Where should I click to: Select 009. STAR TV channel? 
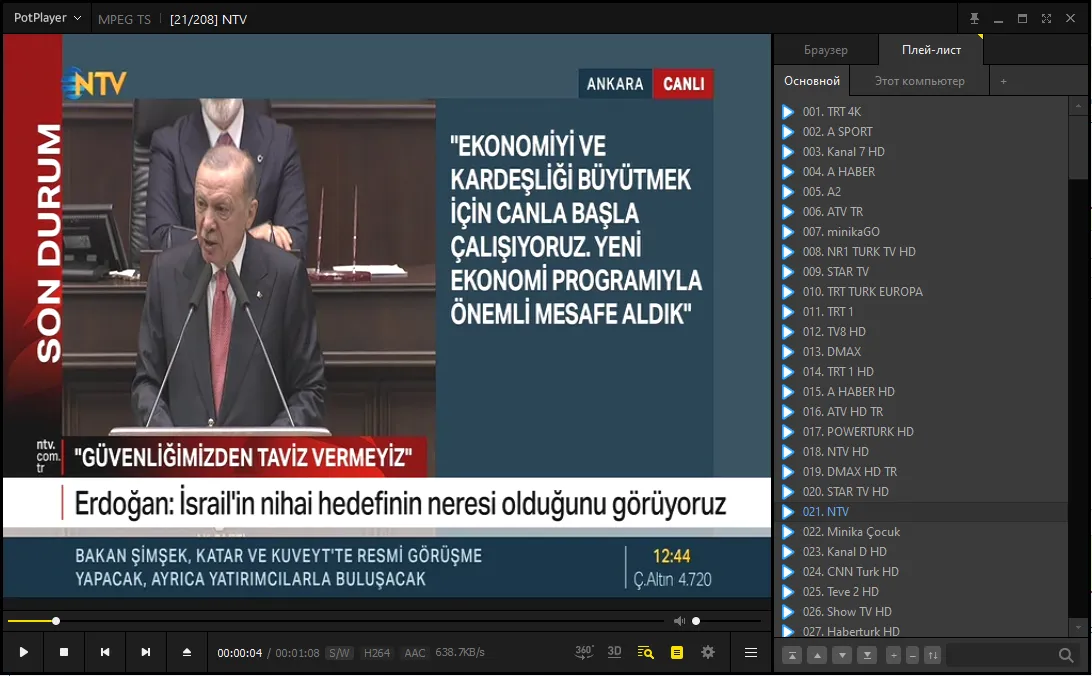click(836, 272)
